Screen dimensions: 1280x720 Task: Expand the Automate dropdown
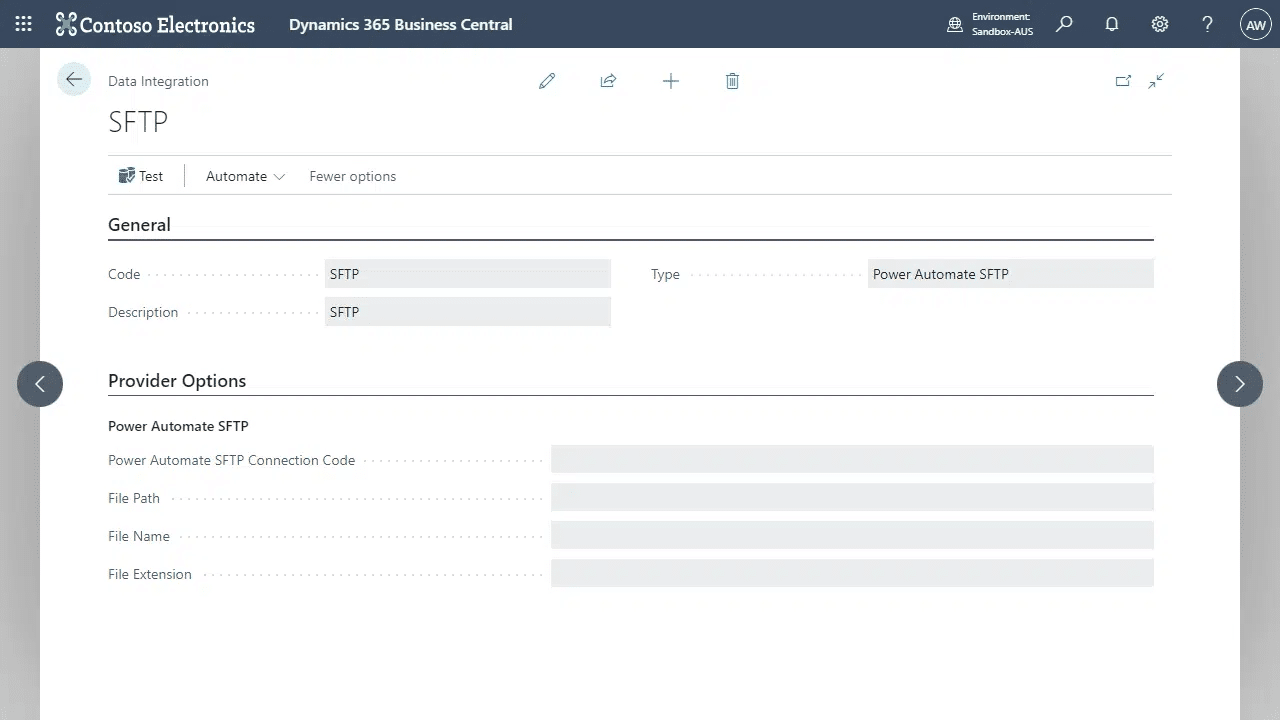pos(245,176)
